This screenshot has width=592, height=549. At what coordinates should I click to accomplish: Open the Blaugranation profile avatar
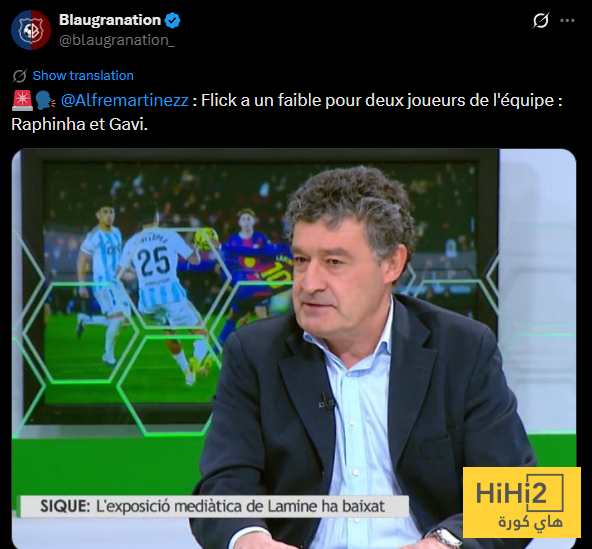pyautogui.click(x=31, y=30)
